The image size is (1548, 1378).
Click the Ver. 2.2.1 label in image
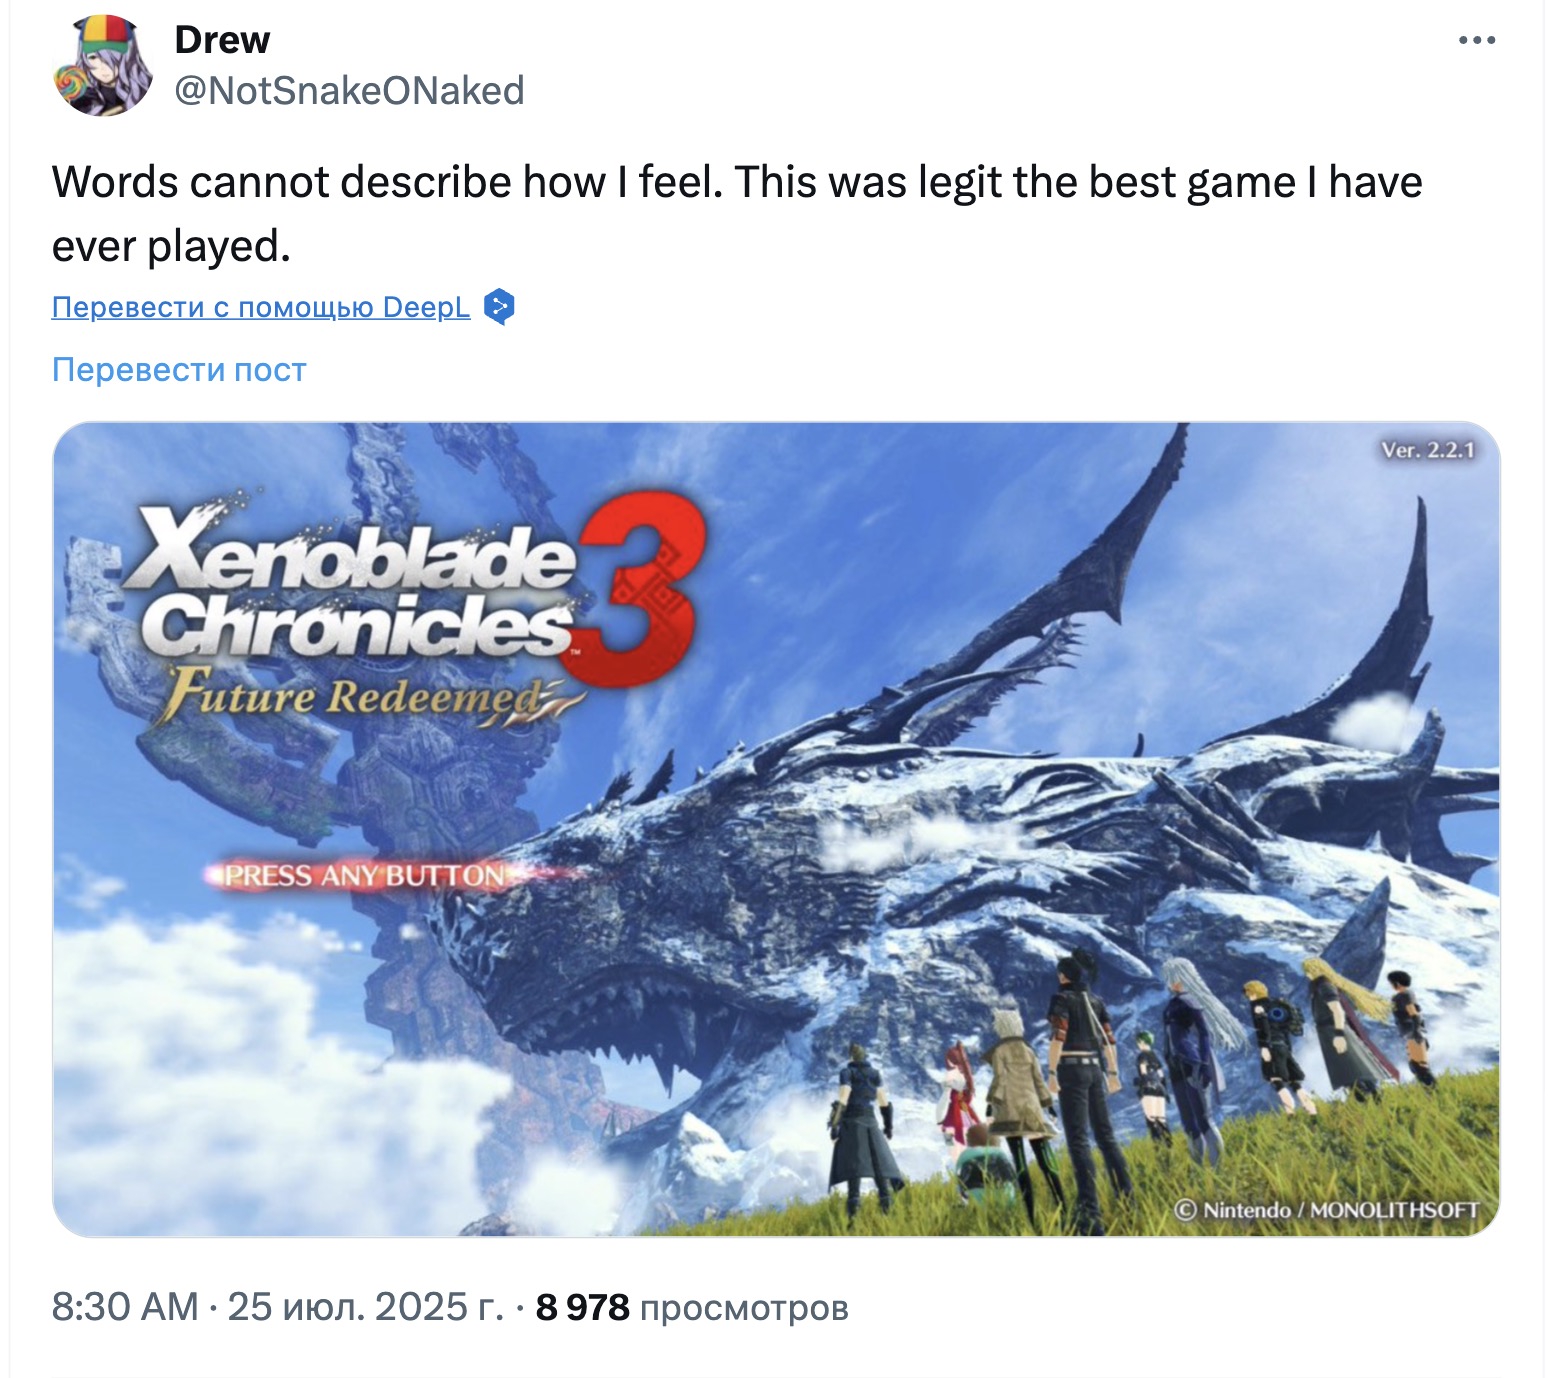click(x=1428, y=450)
